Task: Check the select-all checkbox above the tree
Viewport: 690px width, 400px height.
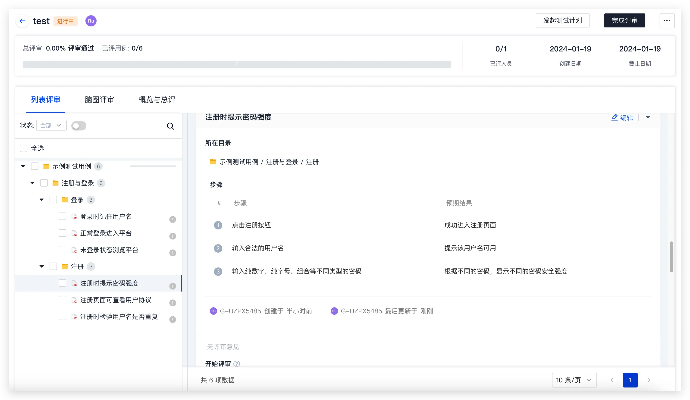Action: click(23, 148)
